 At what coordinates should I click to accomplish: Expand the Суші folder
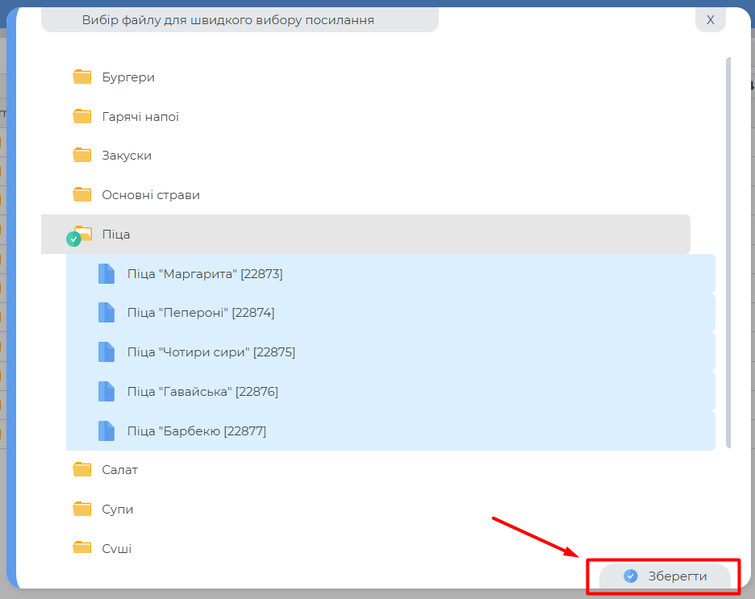tap(116, 548)
